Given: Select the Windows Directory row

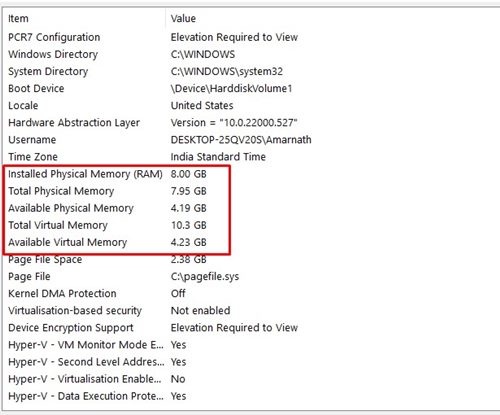Looking at the screenshot, I should point(251,54).
